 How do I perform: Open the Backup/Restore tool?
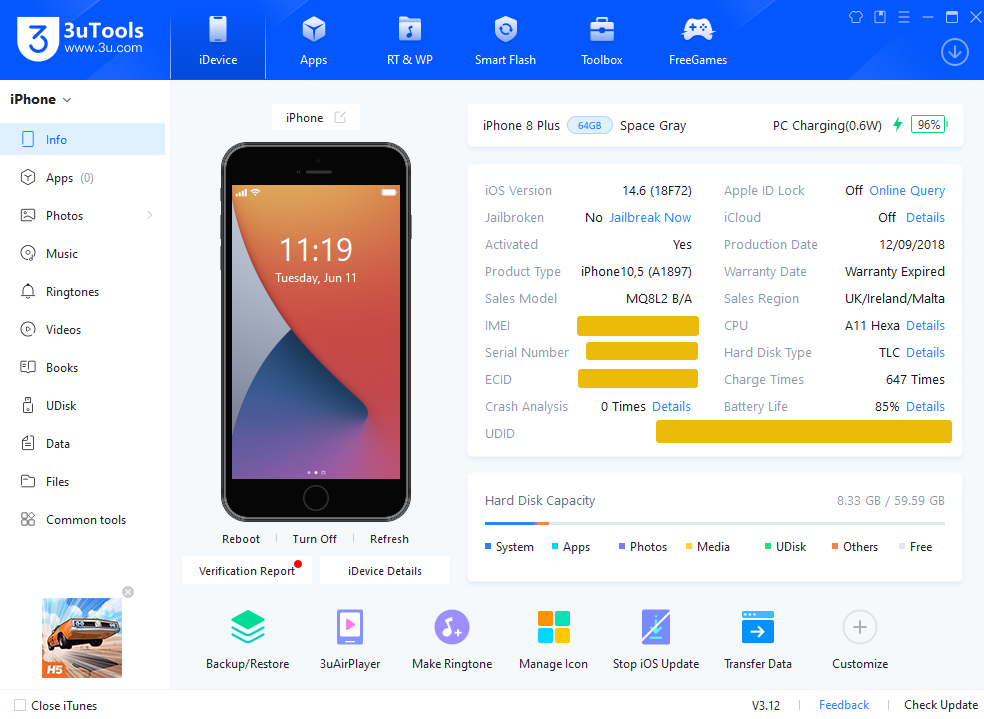coord(247,639)
